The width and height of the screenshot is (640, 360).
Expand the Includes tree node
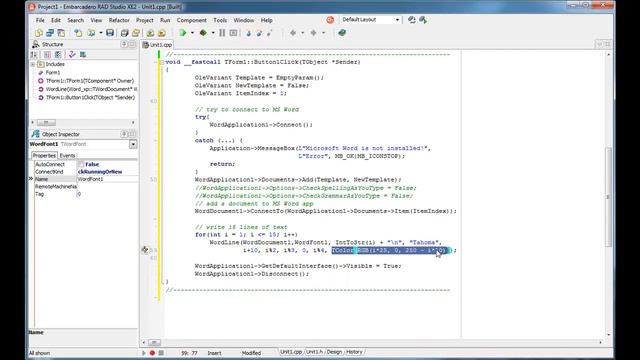tap(33, 64)
